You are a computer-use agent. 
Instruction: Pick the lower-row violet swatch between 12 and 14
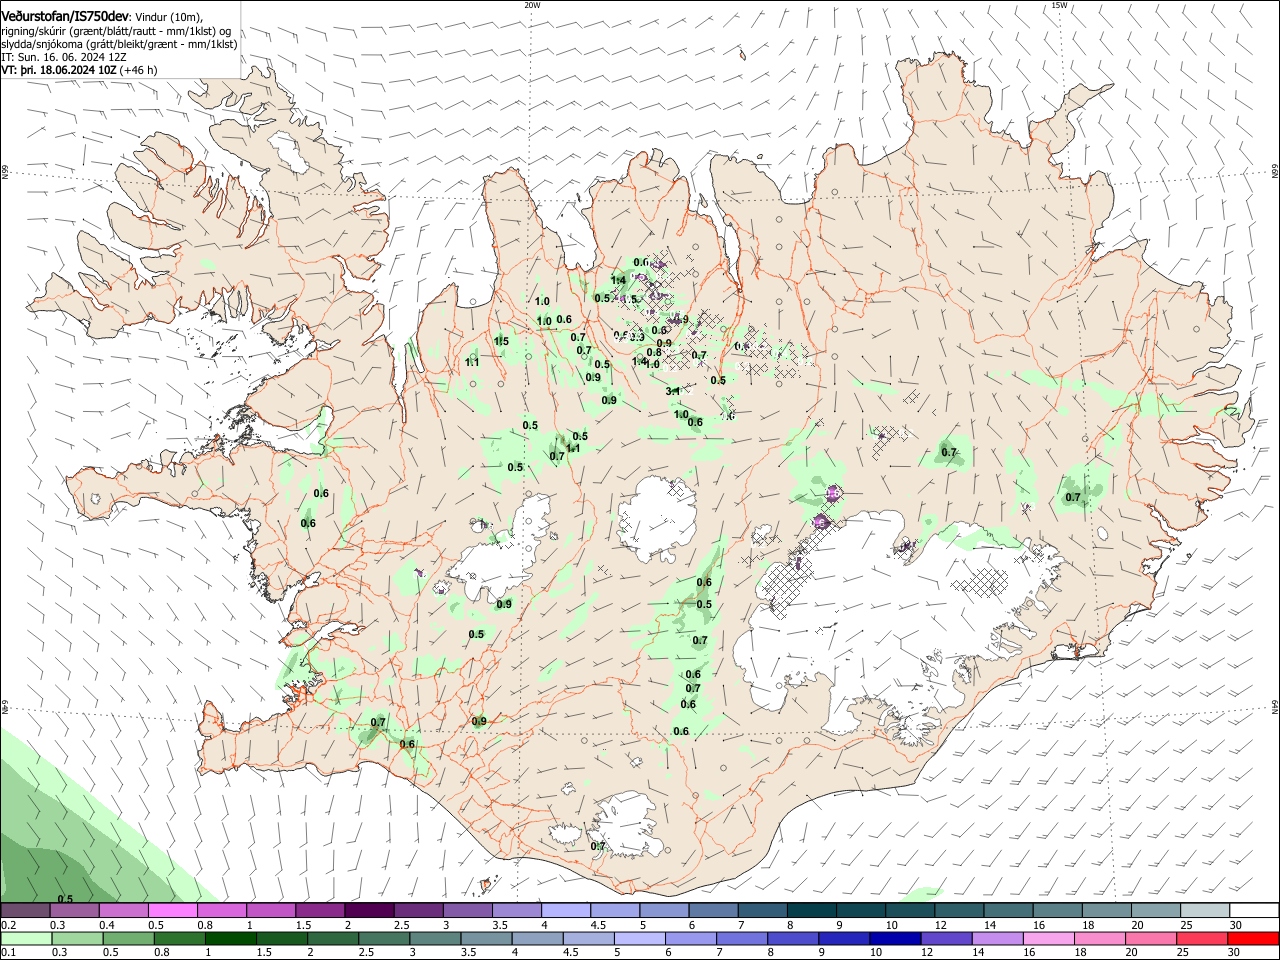click(x=948, y=939)
